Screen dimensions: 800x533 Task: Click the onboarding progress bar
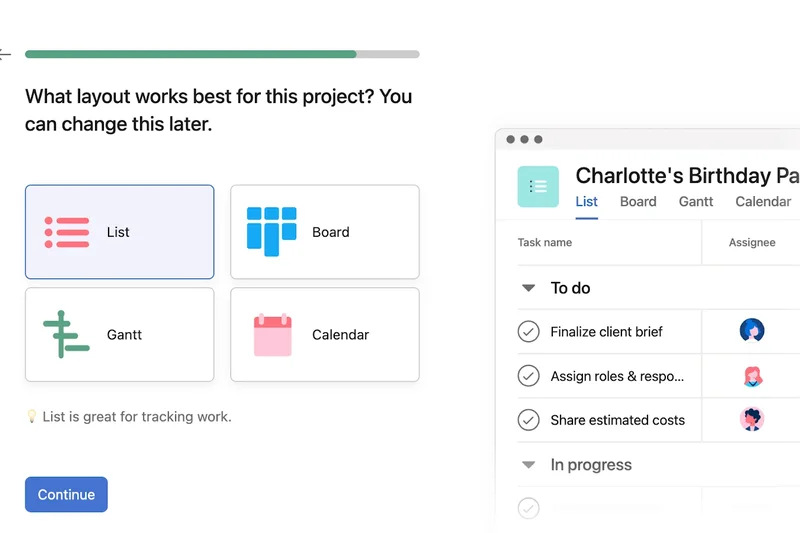[222, 54]
